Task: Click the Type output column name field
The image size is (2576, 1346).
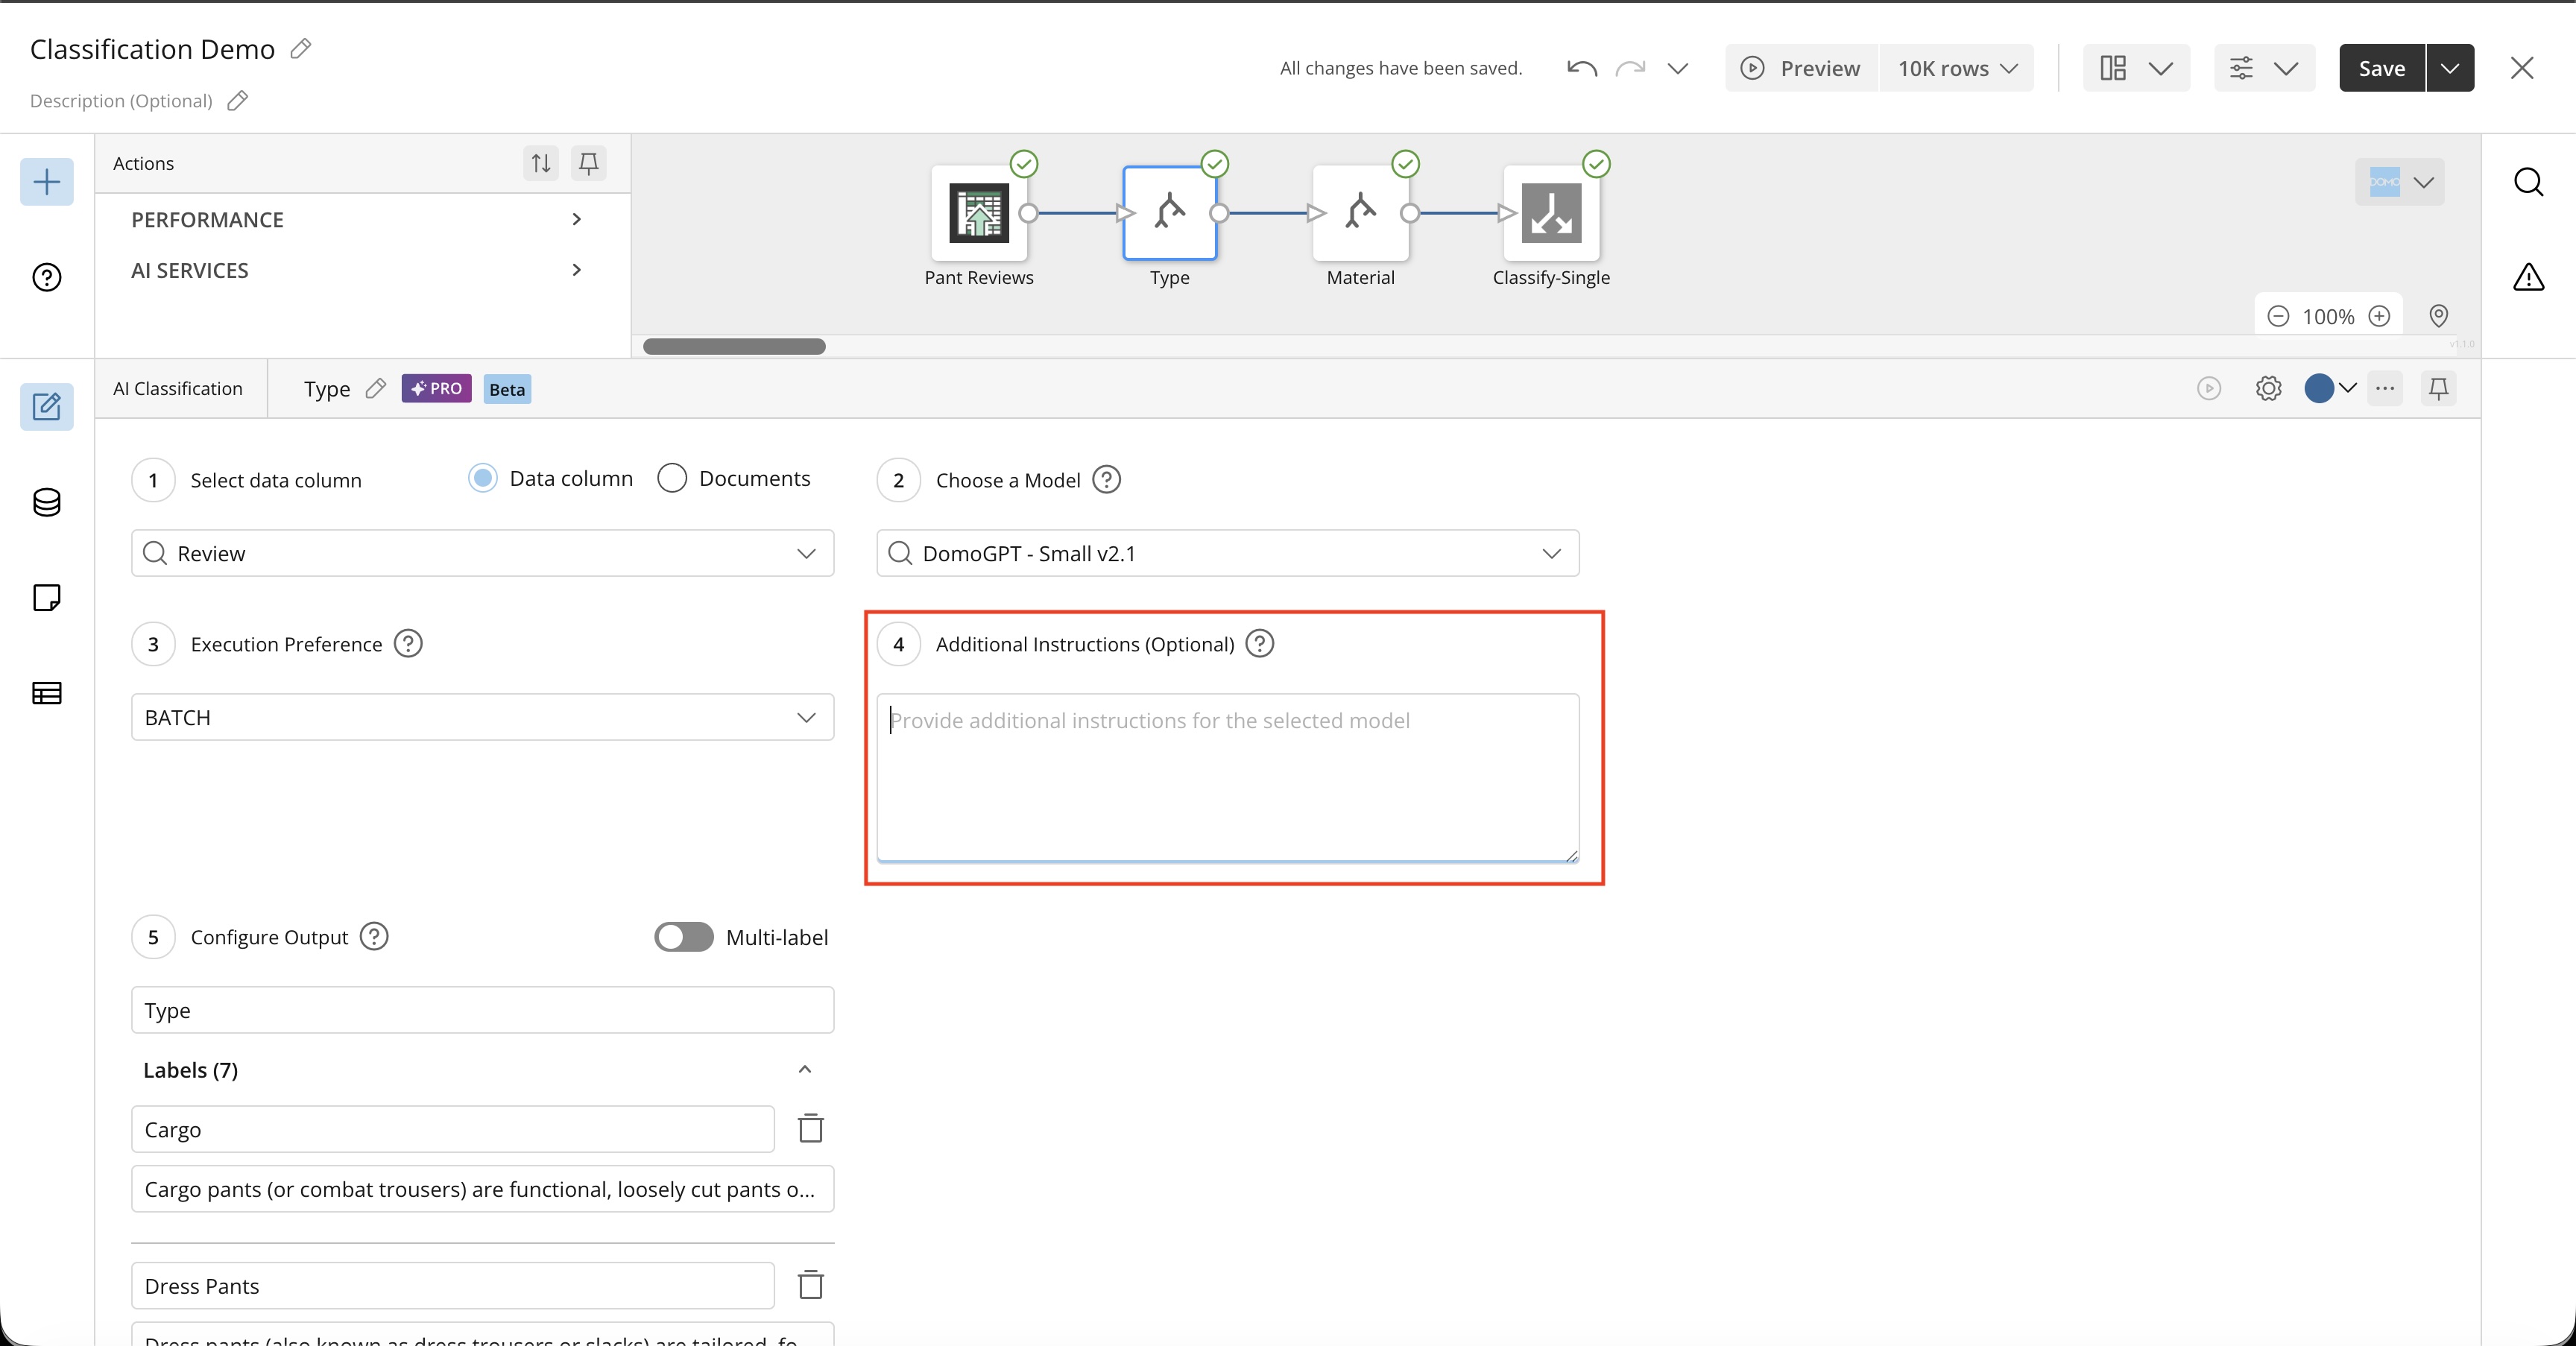Action: (482, 1010)
